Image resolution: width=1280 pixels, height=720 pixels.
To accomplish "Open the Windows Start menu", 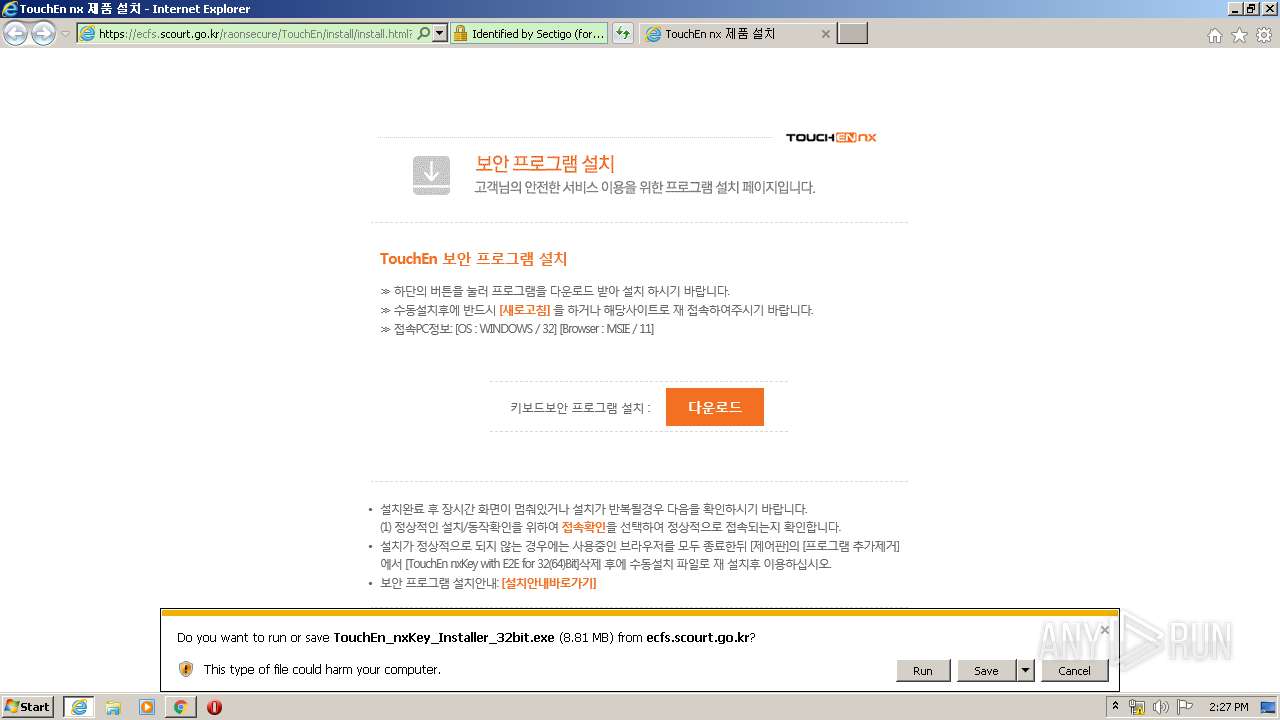I will 28,706.
